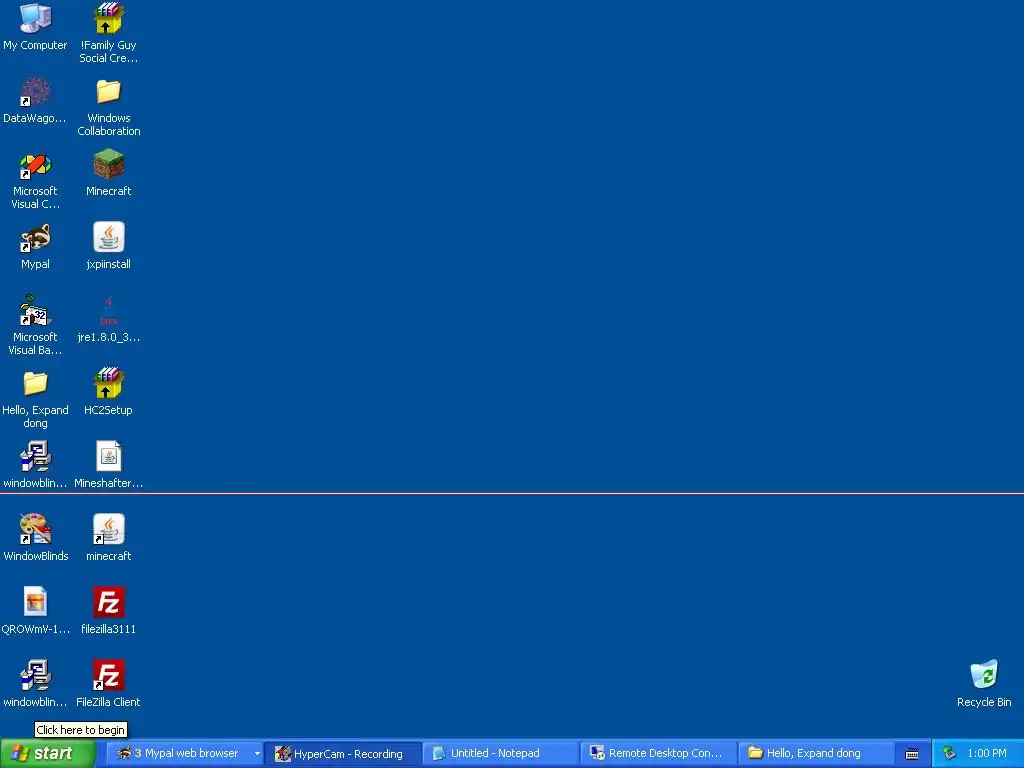Expand the Mypal taskbar group dropdown arrow
This screenshot has height=768, width=1024.
point(257,754)
